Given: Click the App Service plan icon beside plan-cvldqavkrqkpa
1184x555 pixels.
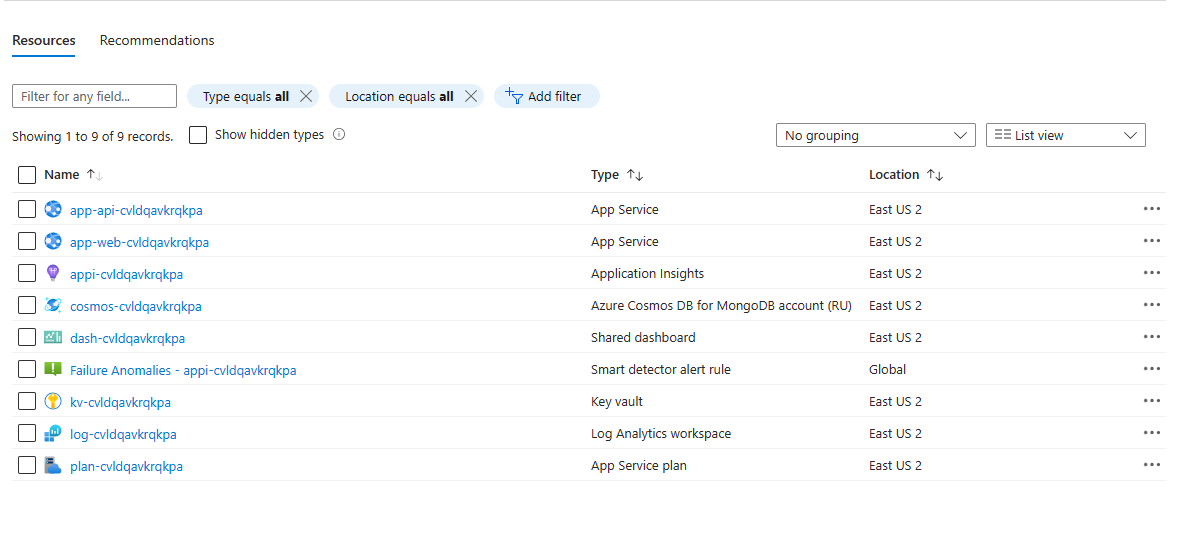Looking at the screenshot, I should click(x=53, y=465).
